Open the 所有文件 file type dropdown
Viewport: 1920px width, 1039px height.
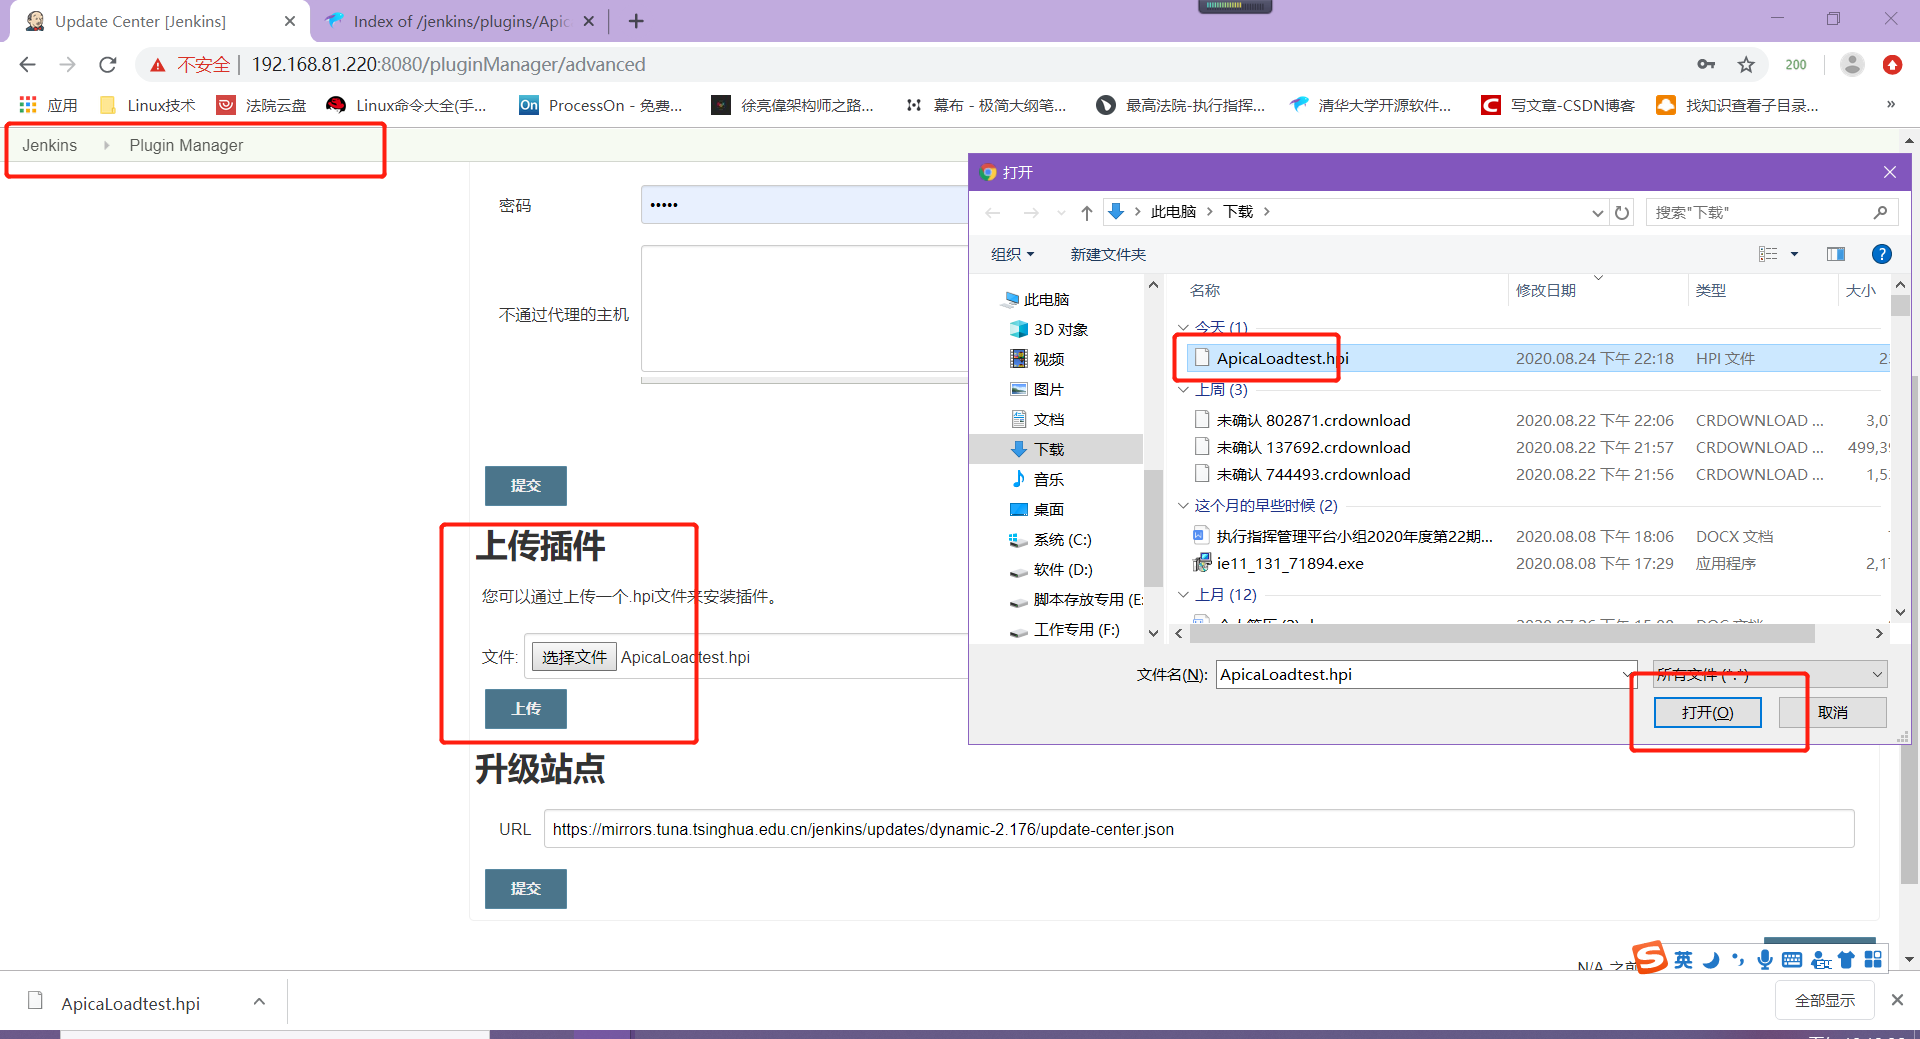(x=1768, y=673)
